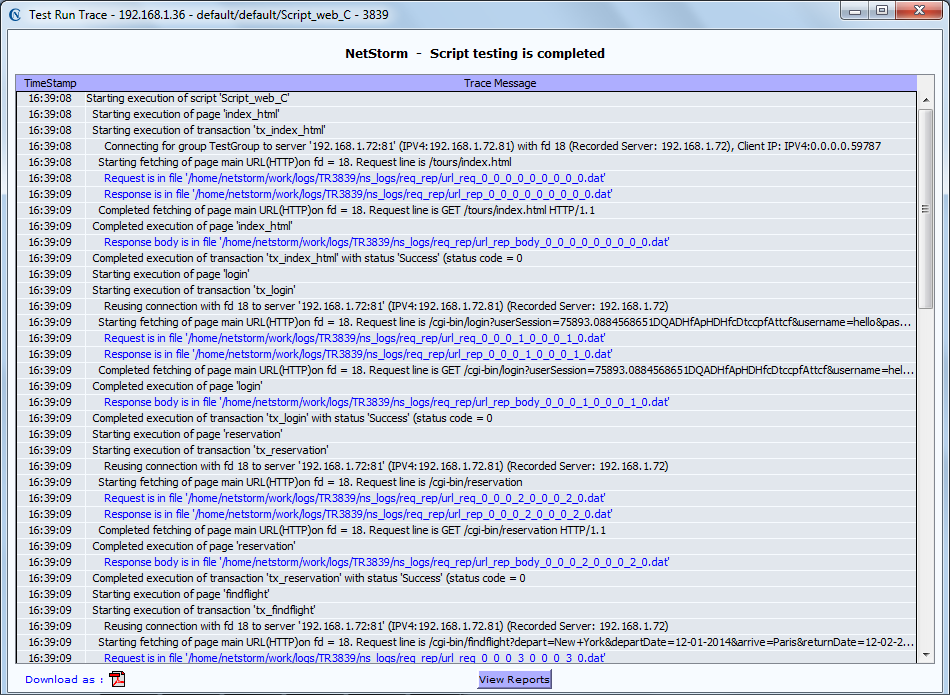Select row "Starting execution of page 'findflight'"

pos(467,594)
